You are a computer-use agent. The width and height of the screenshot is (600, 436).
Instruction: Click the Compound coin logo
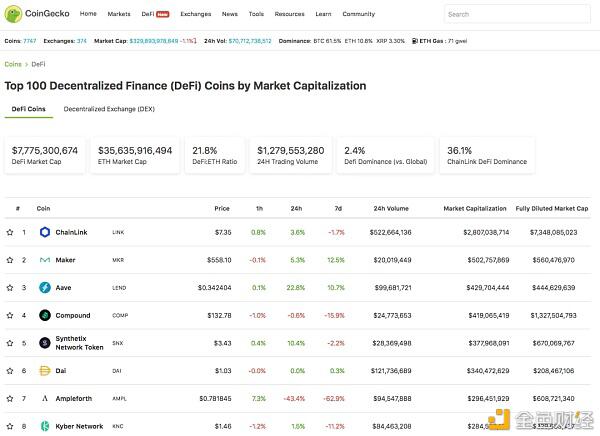45,315
